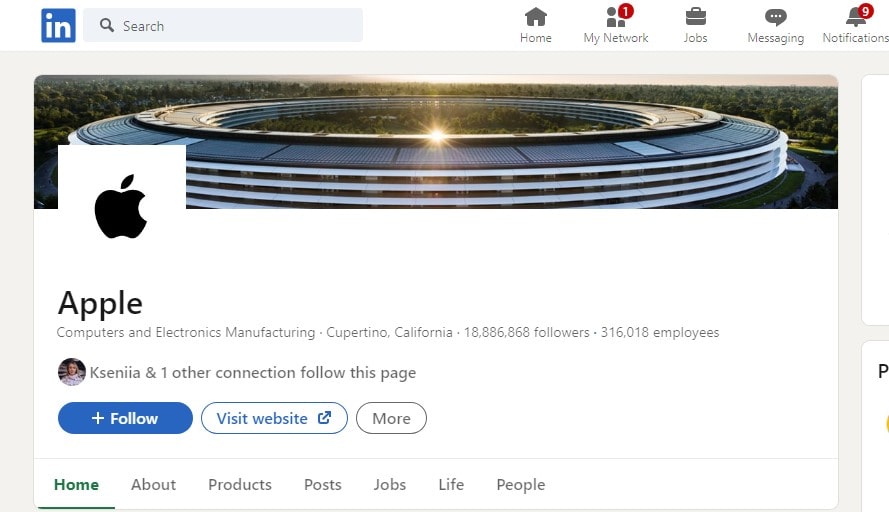Follow the Apple page
889x512 pixels.
125,418
